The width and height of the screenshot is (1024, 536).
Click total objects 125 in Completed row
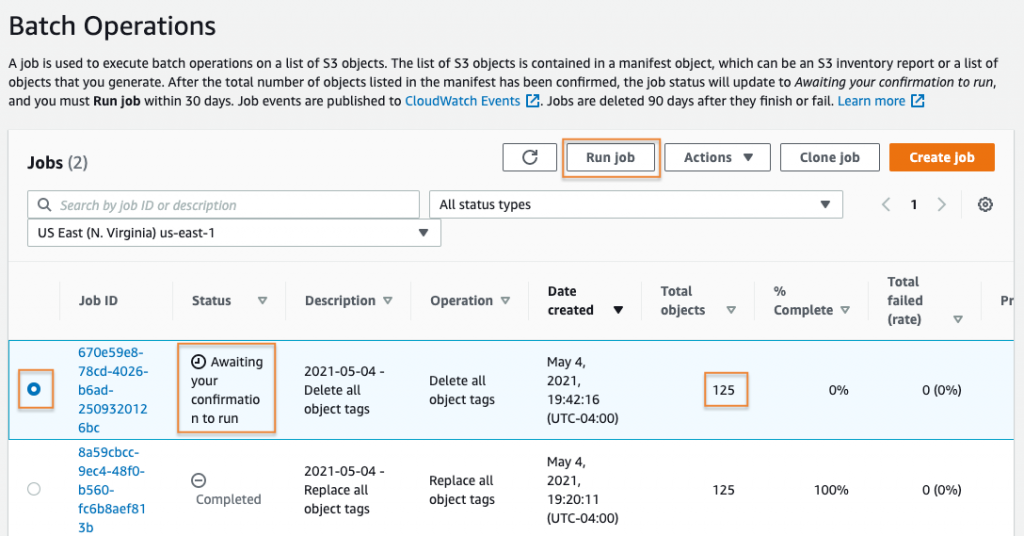724,490
